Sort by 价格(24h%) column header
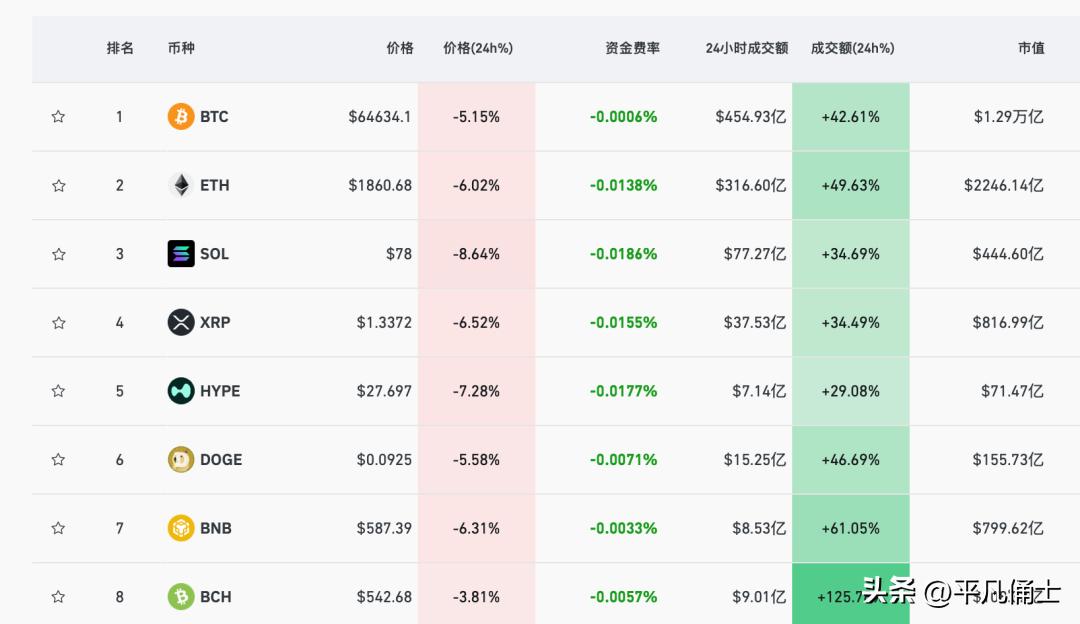The image size is (1080, 624). (x=477, y=48)
